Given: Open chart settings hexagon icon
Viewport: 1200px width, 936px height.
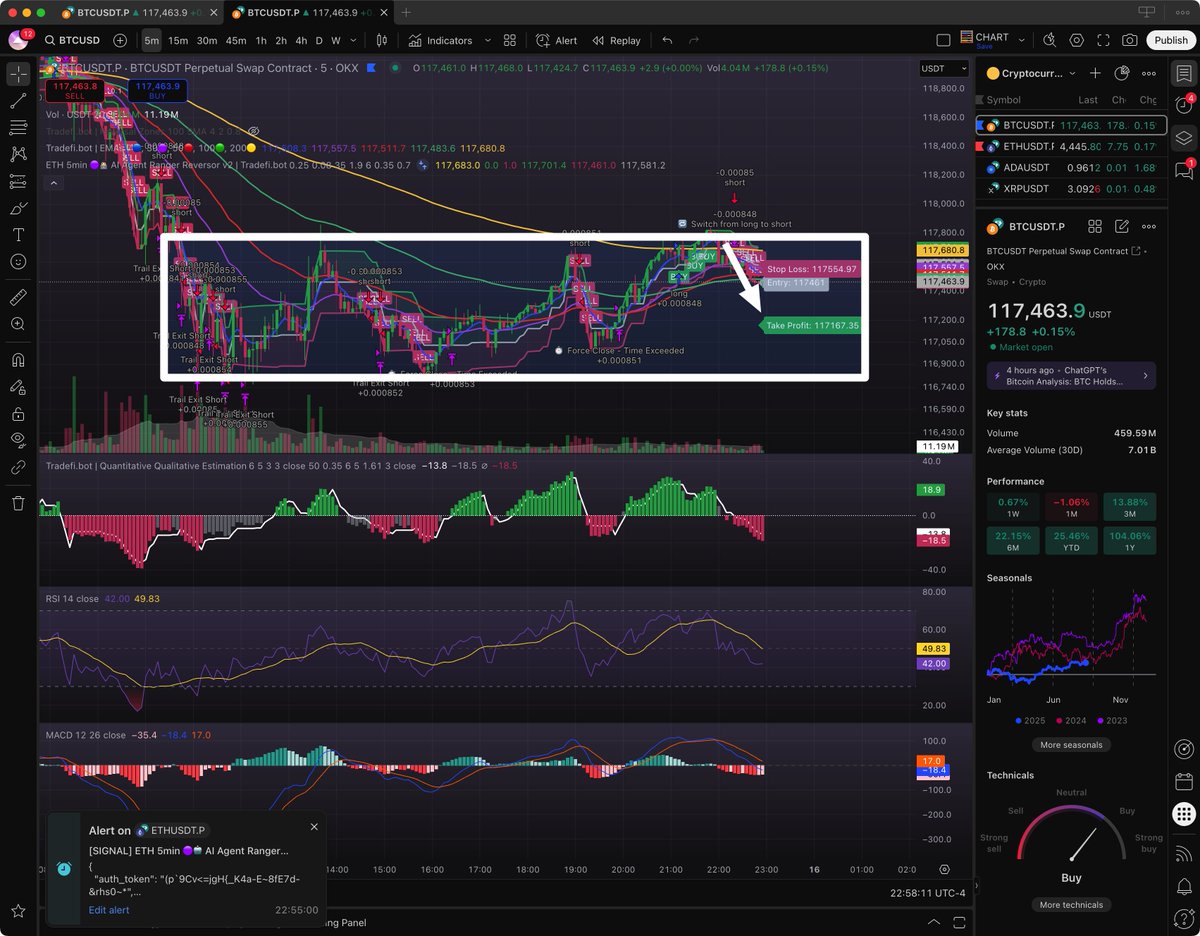Looking at the screenshot, I should pos(1076,40).
